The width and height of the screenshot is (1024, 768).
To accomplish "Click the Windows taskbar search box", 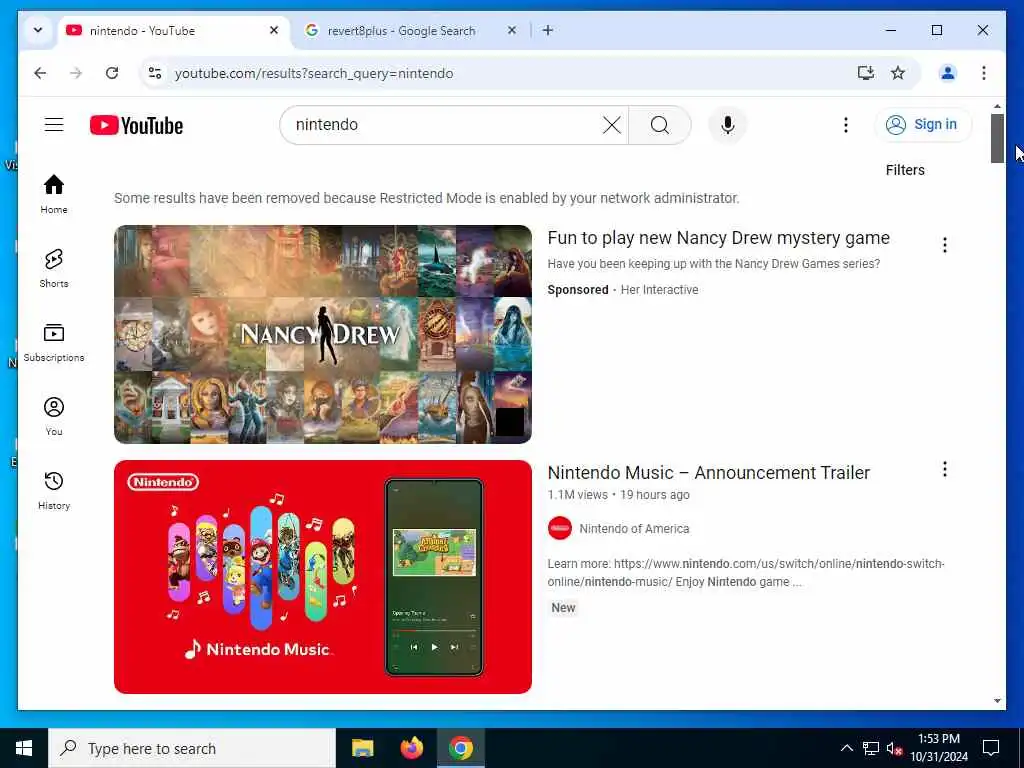I will coord(192,748).
